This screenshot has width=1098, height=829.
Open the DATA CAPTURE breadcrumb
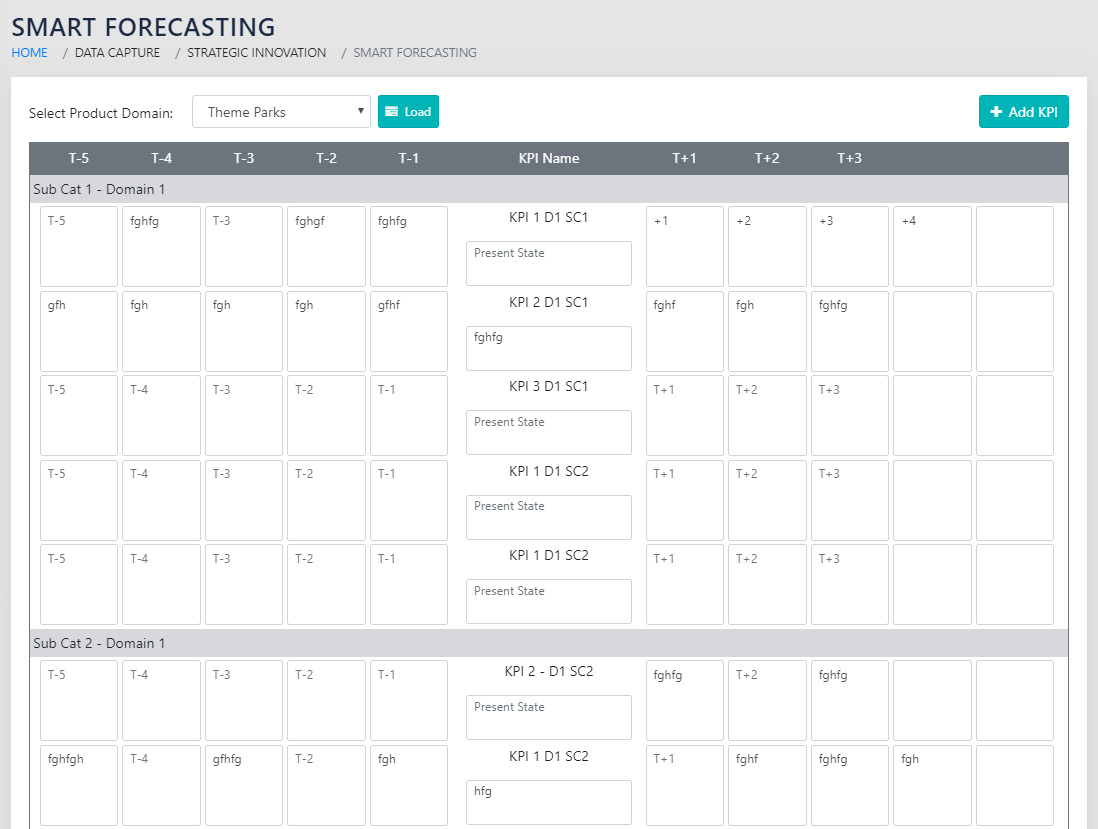coord(117,53)
